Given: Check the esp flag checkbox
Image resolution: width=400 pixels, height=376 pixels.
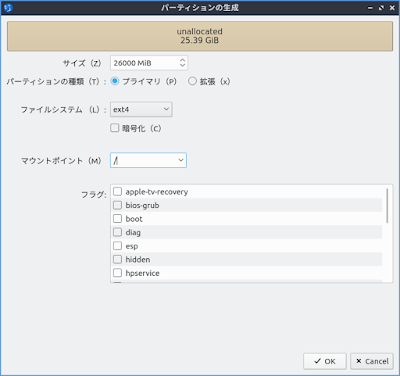Looking at the screenshot, I should coord(117,246).
